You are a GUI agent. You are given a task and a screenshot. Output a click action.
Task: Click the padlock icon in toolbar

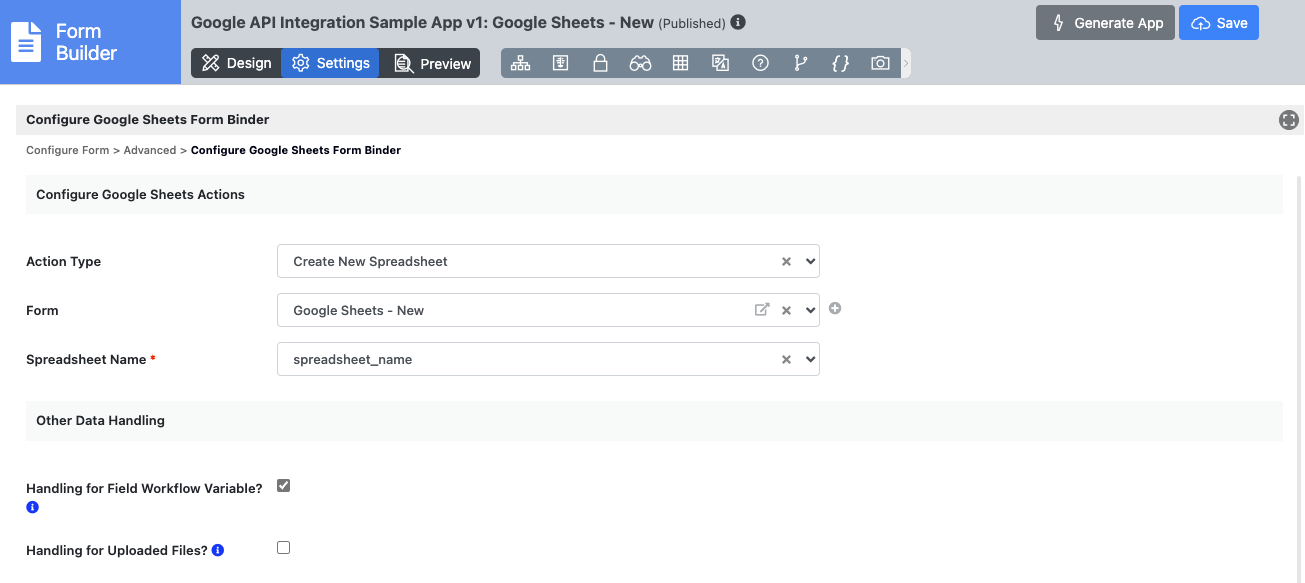tap(600, 63)
